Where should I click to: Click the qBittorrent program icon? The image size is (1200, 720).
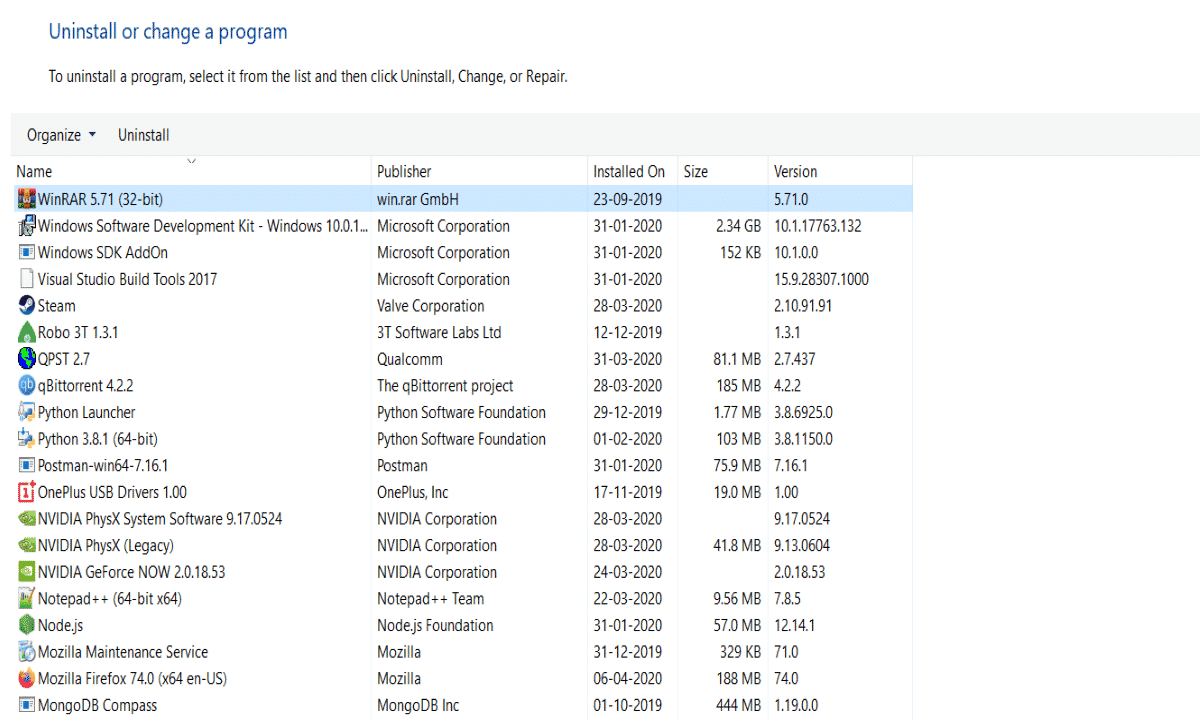point(27,386)
